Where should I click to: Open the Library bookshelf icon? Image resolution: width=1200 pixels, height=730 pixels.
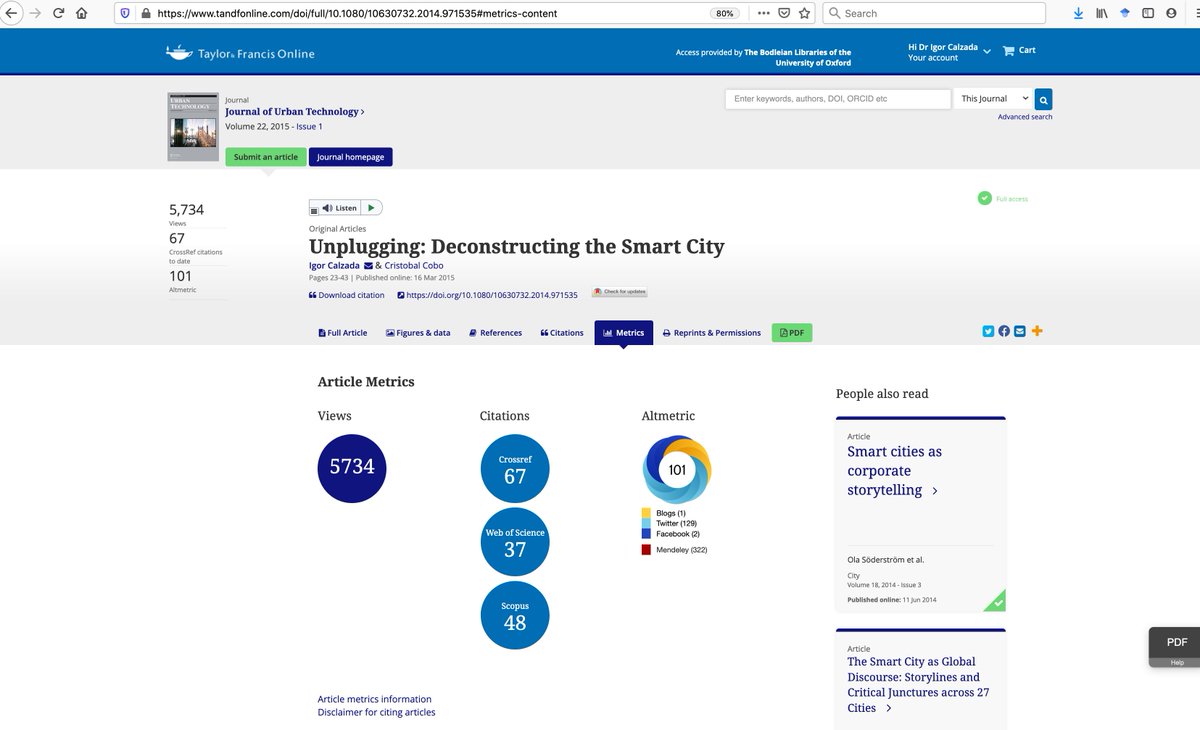[x=1102, y=13]
